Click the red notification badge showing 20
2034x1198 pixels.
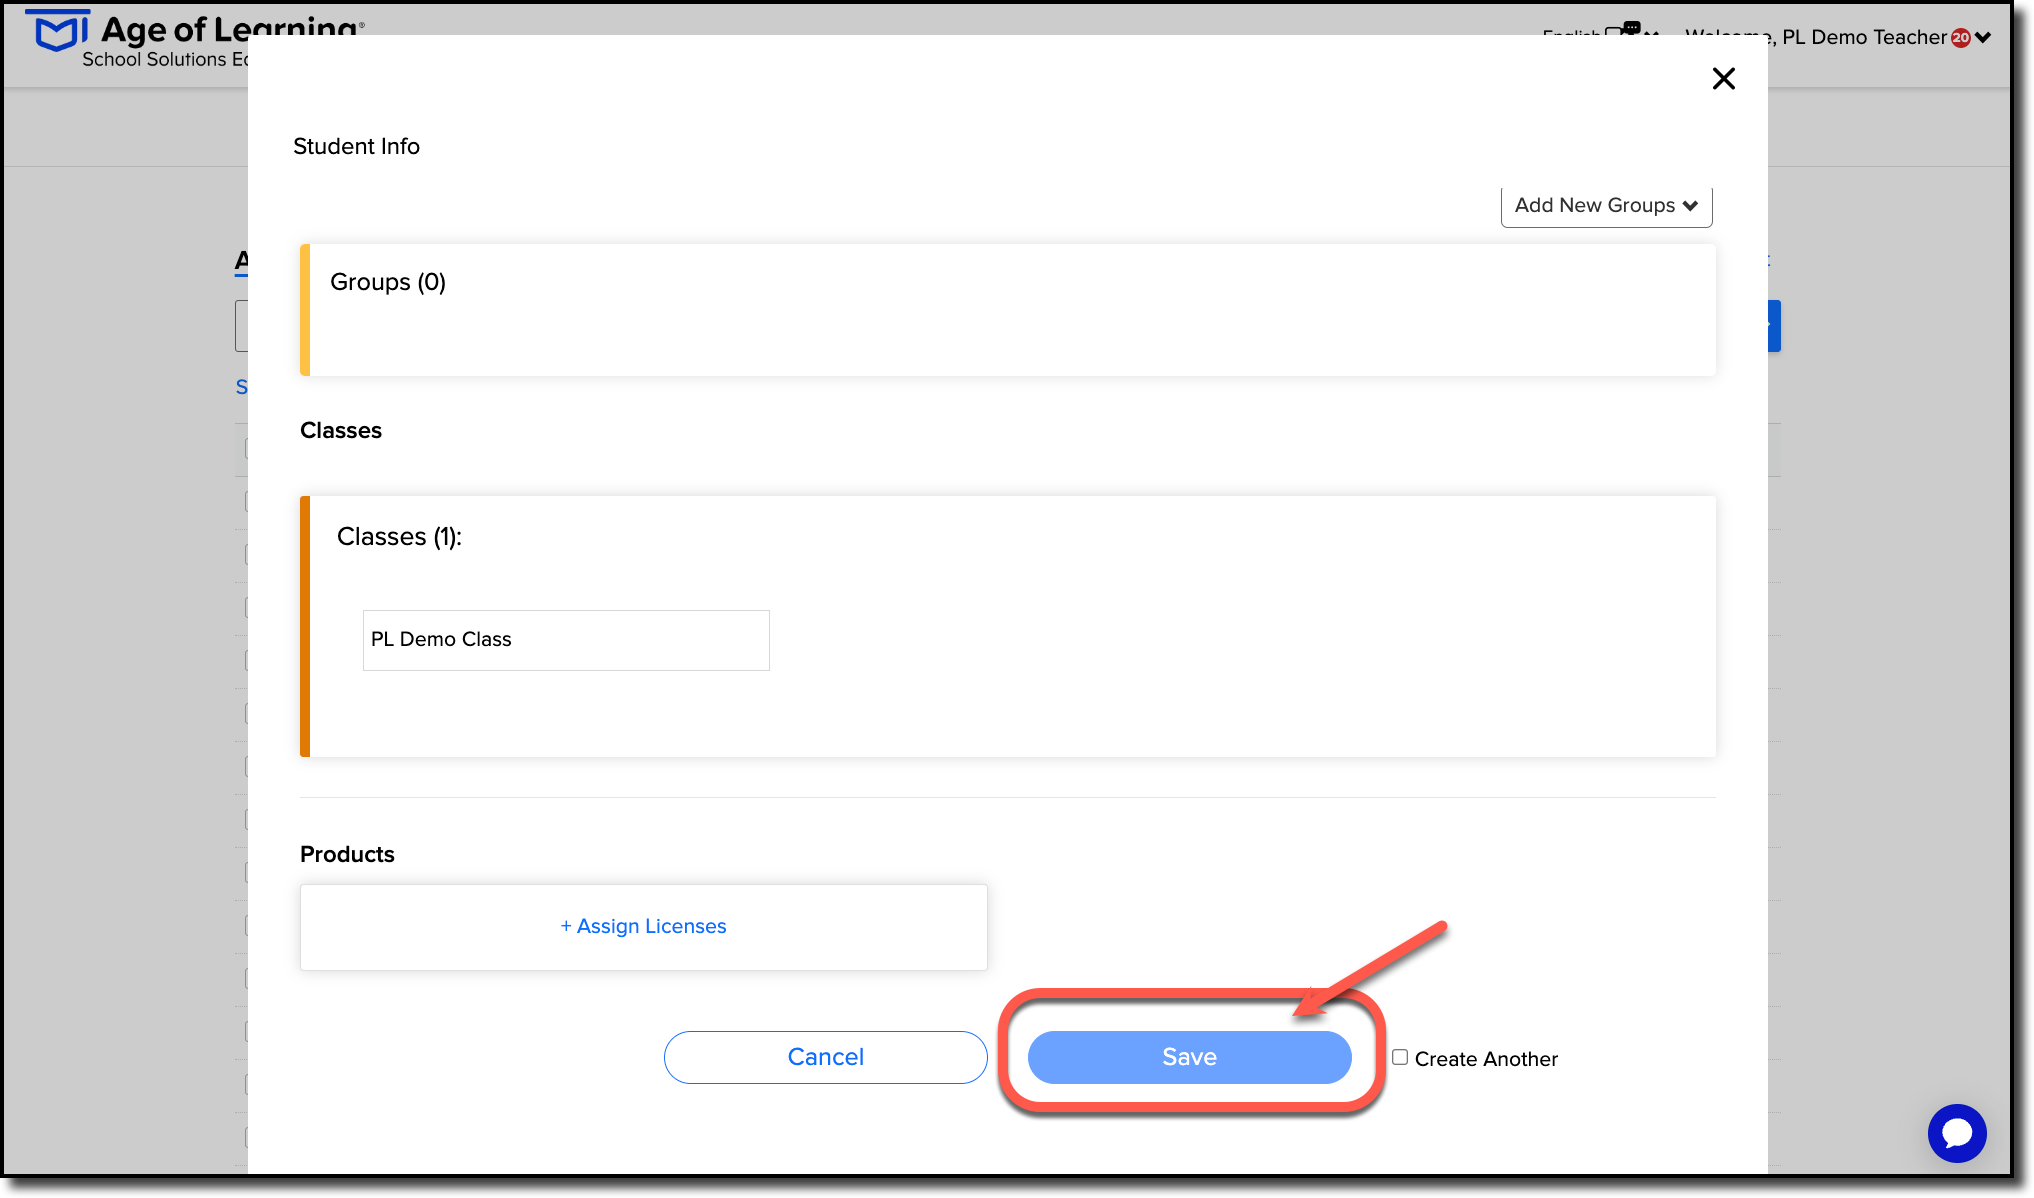tap(1960, 38)
